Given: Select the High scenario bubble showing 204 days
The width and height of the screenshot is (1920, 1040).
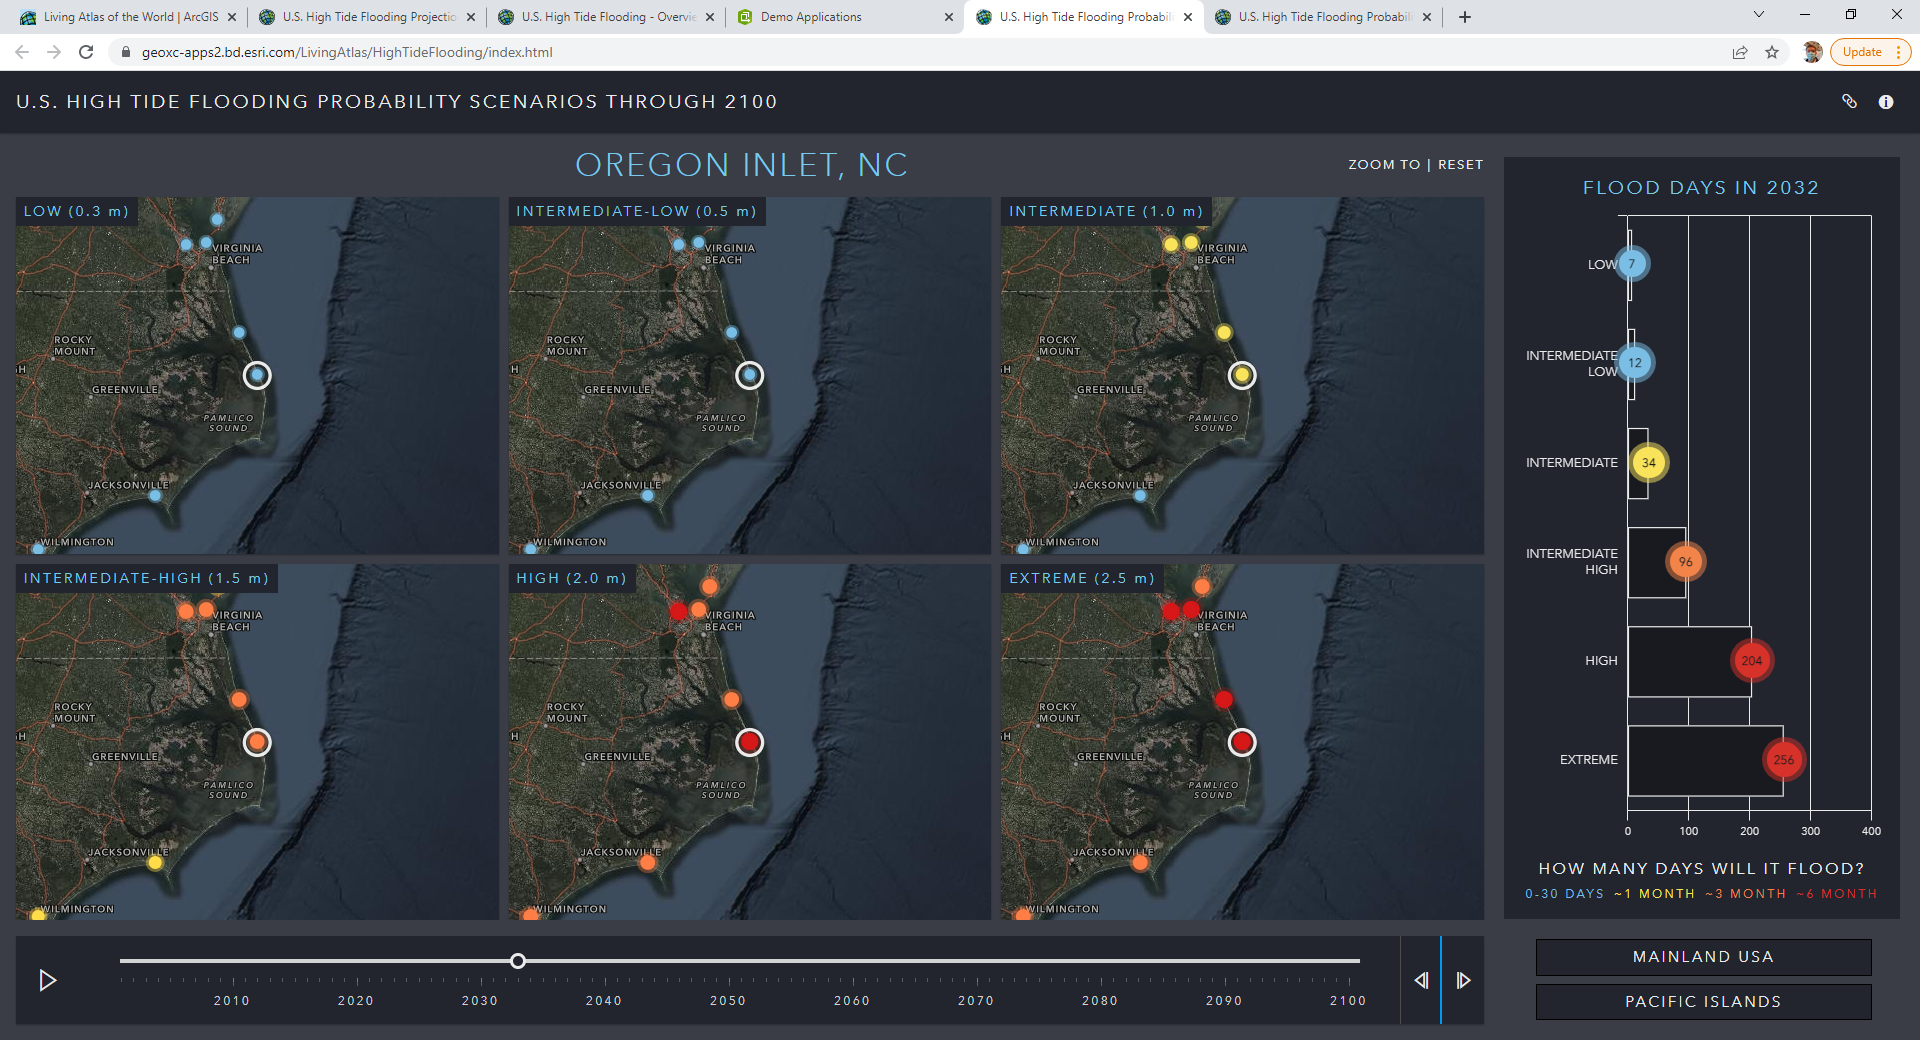Looking at the screenshot, I should click(1752, 660).
